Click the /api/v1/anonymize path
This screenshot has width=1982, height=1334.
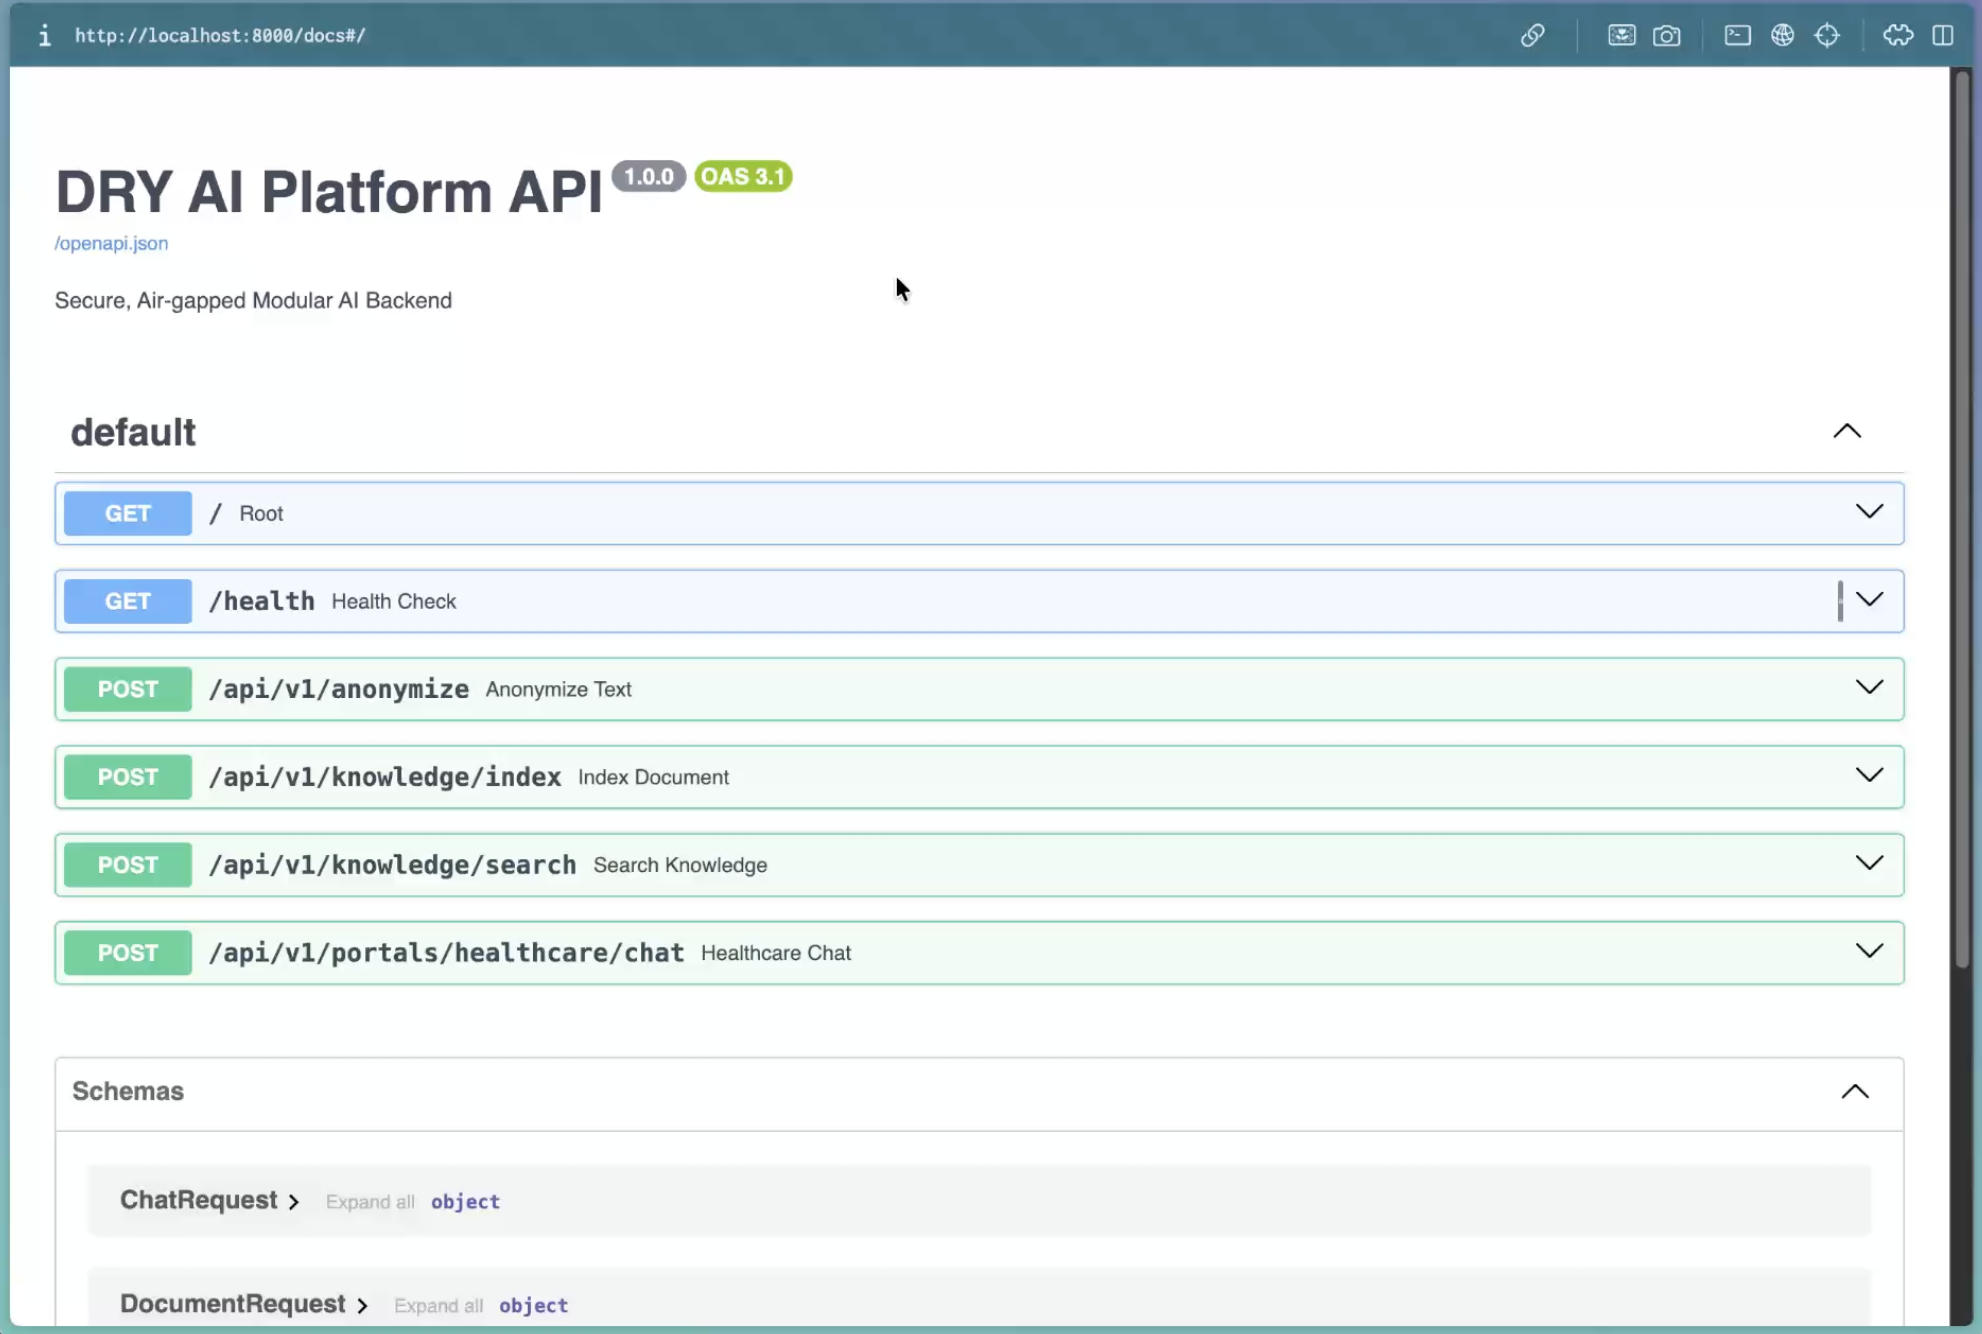pos(339,689)
